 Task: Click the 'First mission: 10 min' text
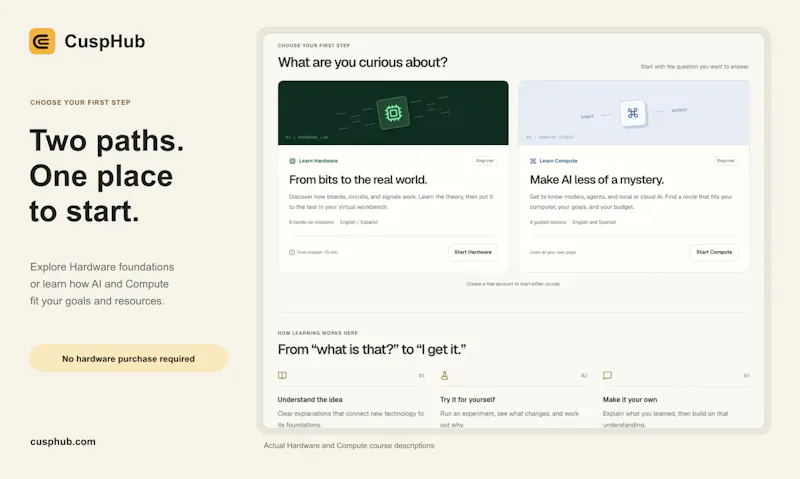(x=317, y=252)
